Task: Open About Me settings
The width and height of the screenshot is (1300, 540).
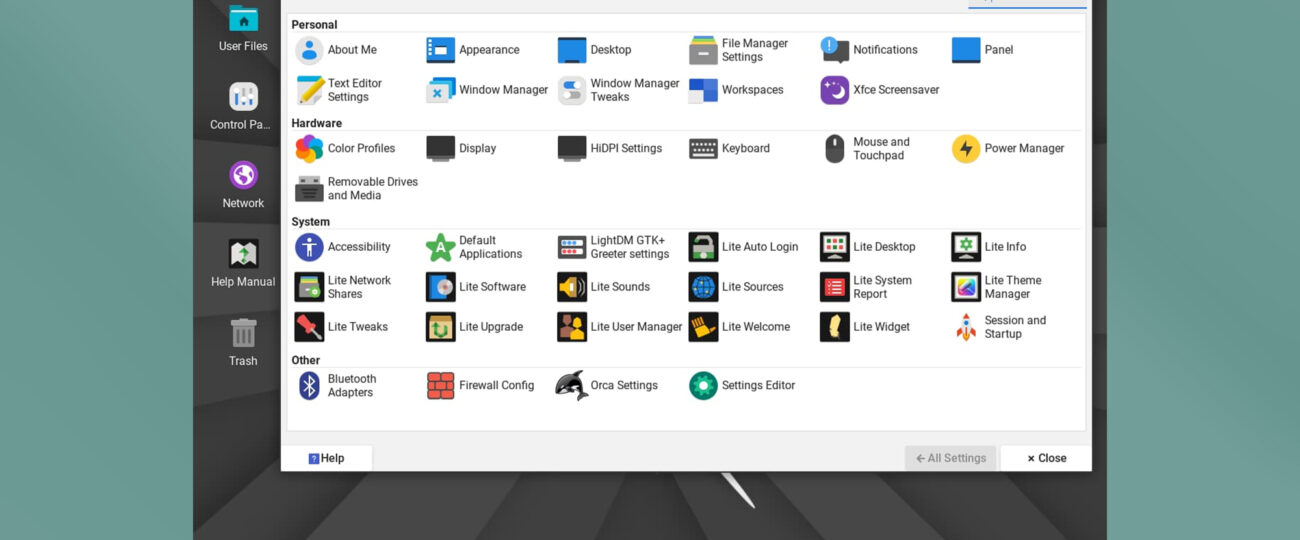Action: [337, 50]
